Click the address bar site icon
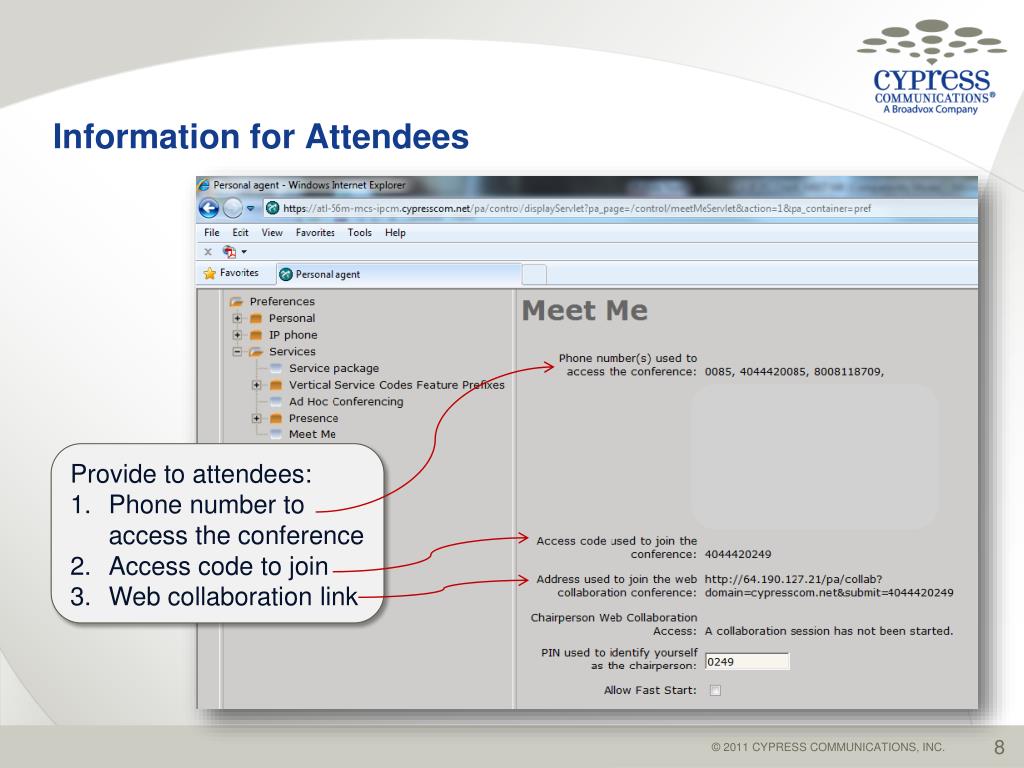The width and height of the screenshot is (1024, 768). [273, 208]
